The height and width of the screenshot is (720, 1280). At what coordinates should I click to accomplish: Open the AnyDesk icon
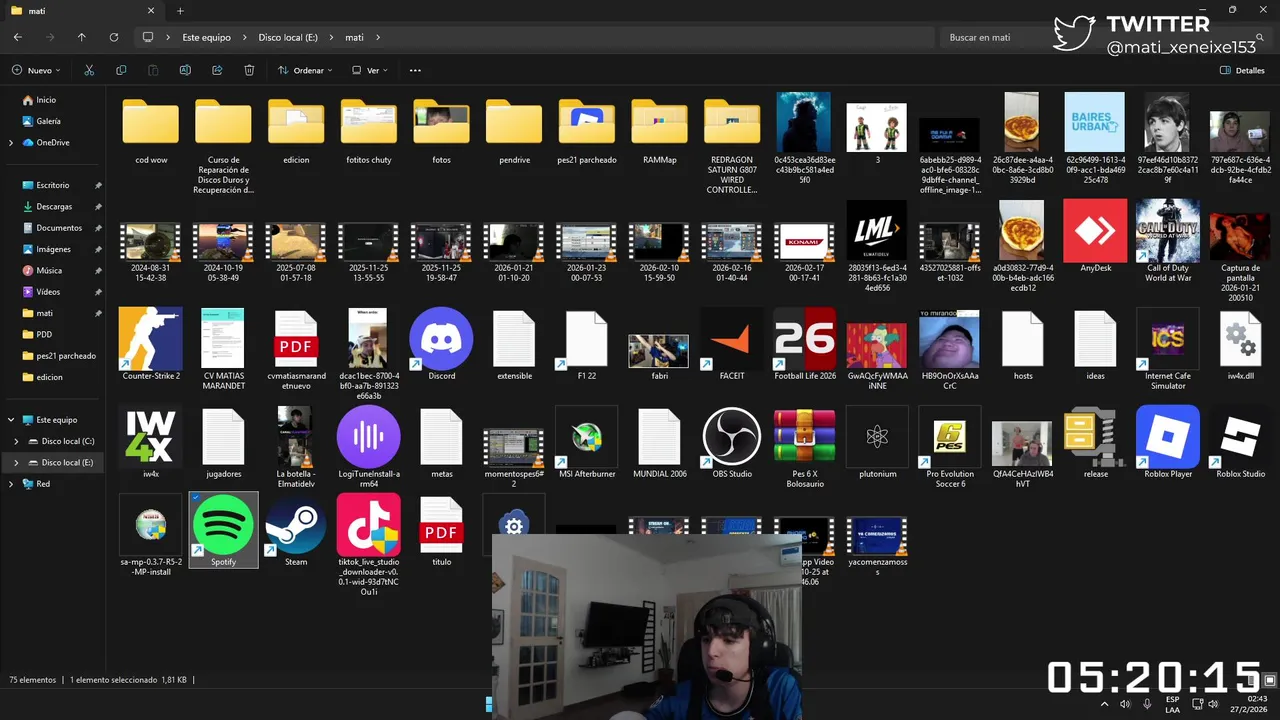pos(1095,231)
